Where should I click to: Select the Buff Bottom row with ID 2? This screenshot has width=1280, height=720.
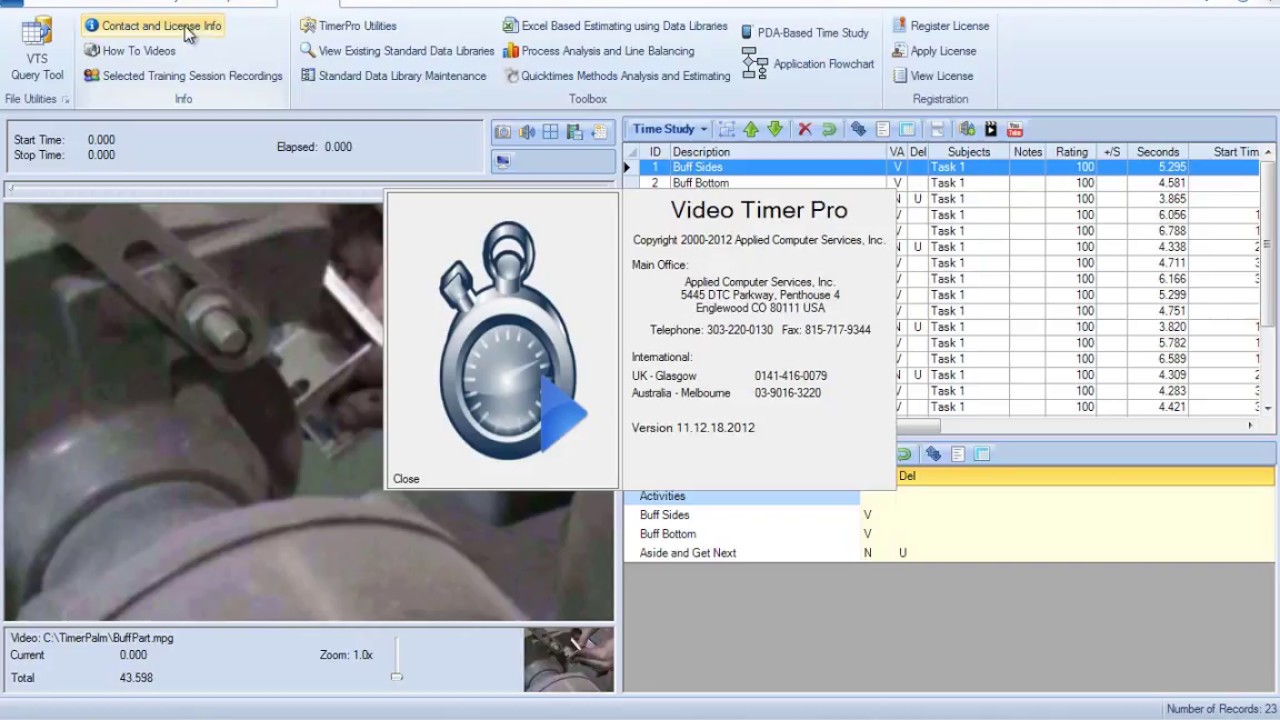coord(941,183)
